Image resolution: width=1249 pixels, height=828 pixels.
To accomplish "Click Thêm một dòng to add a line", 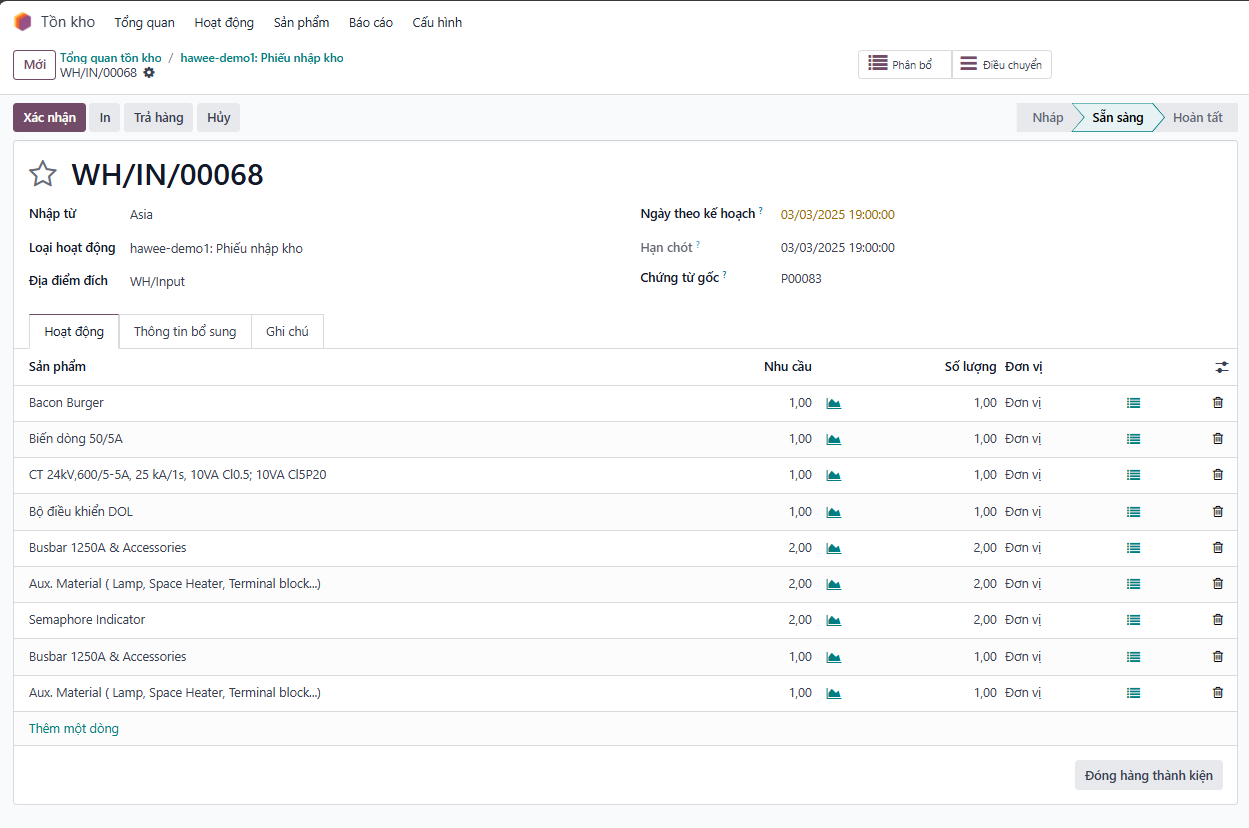I will pyautogui.click(x=74, y=729).
